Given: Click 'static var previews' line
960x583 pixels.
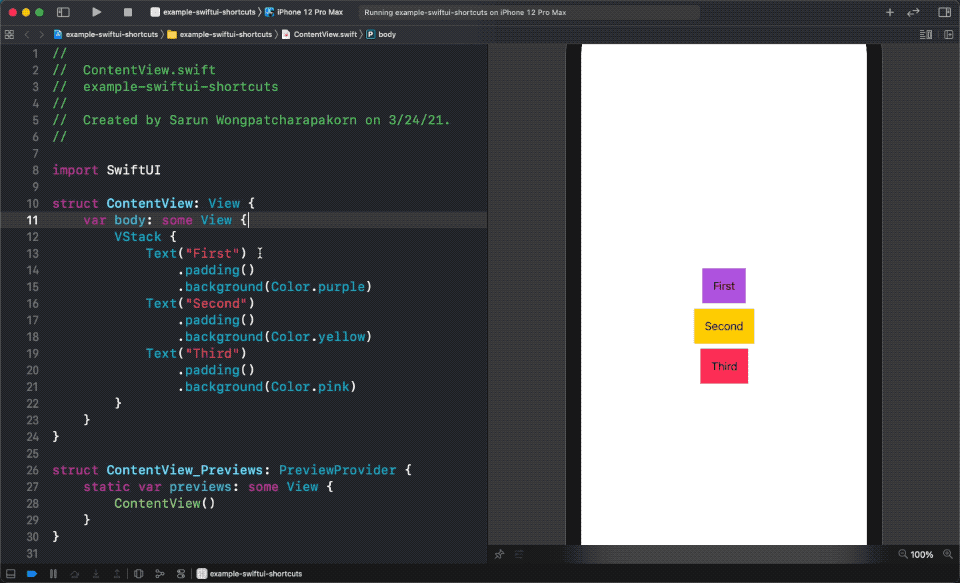Looking at the screenshot, I should coord(208,487).
